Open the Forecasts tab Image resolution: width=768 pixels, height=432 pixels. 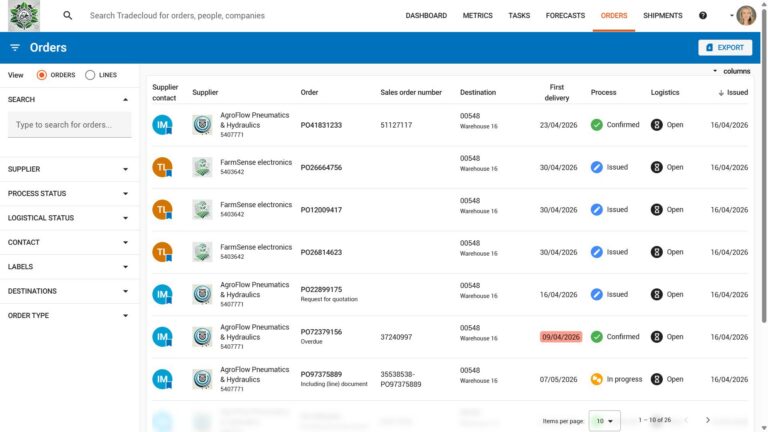(x=565, y=16)
